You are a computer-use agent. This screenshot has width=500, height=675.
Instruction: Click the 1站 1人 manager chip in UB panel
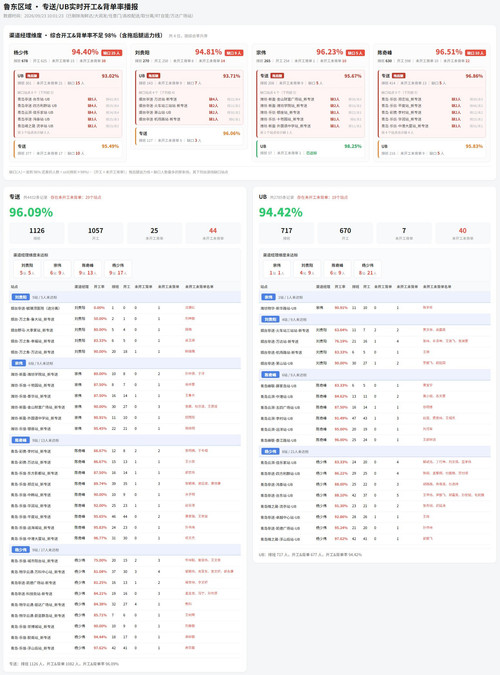click(x=276, y=269)
